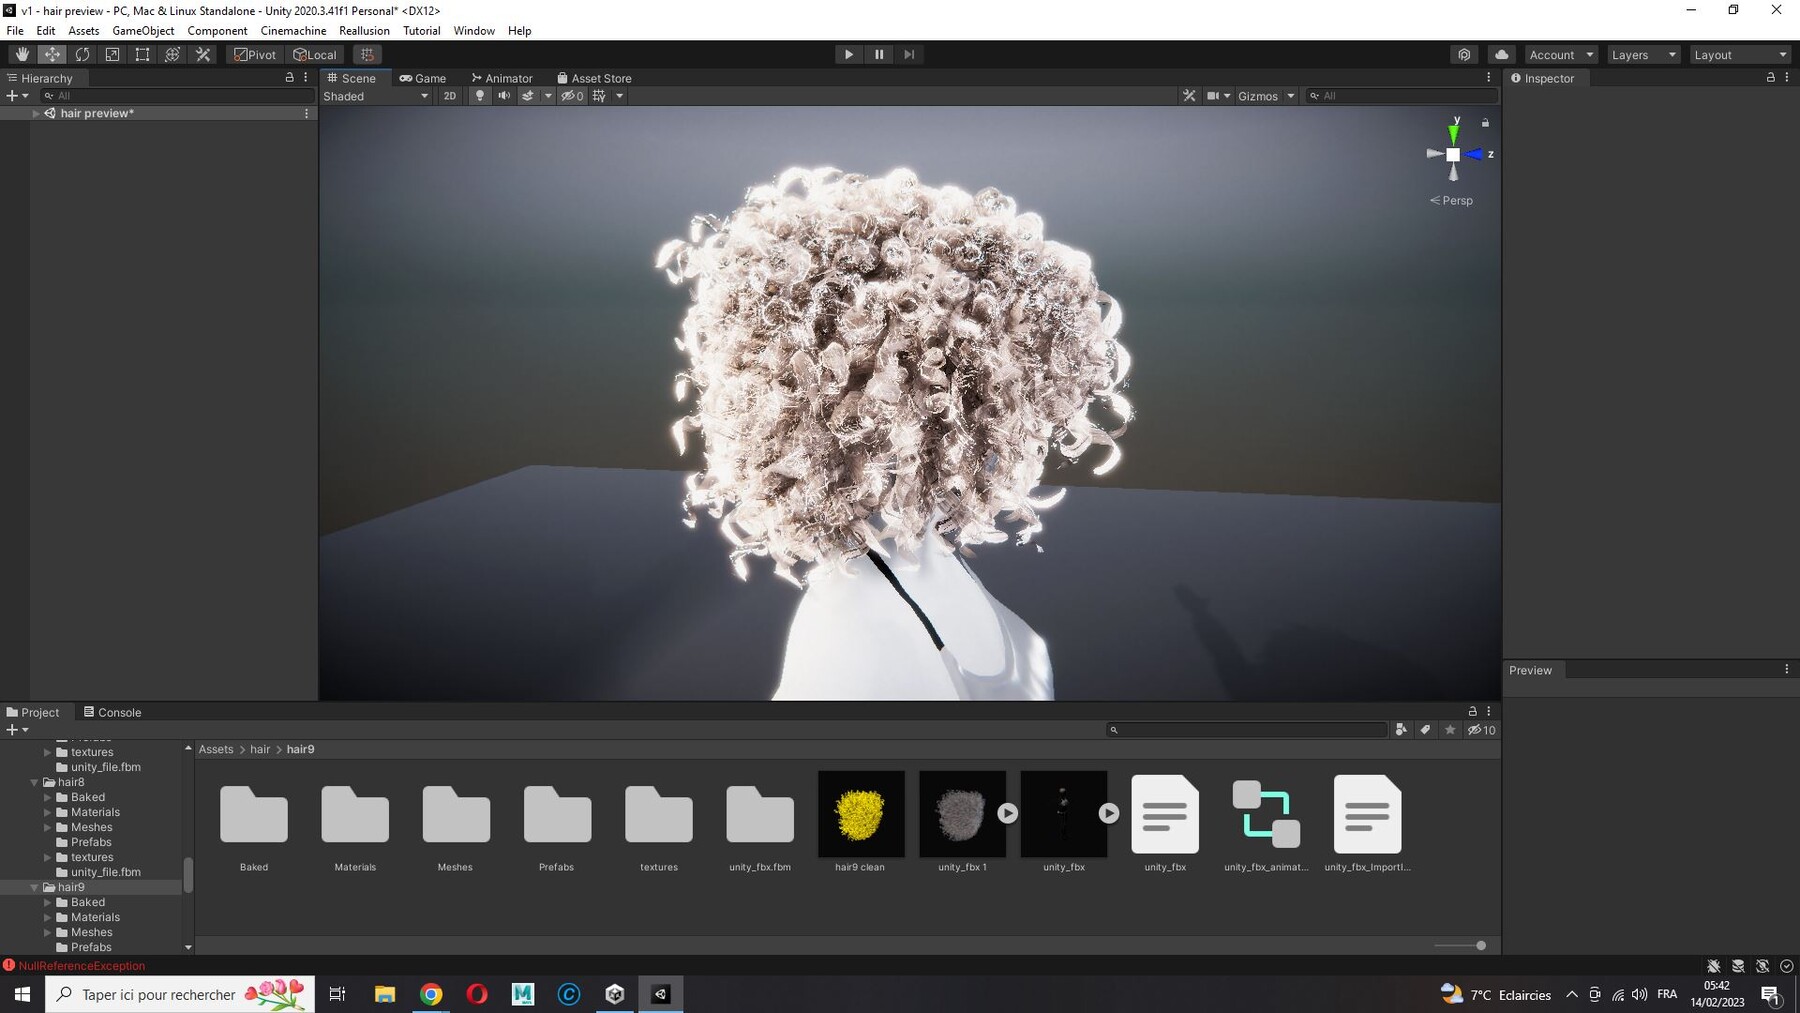Viewport: 1800px width, 1013px height.
Task: Toggle grid snapping icon in toolbar
Action: pyautogui.click(x=367, y=55)
